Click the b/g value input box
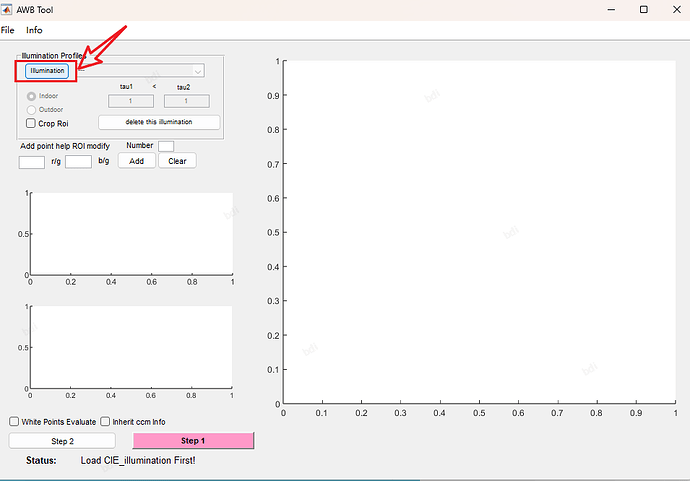Viewport: 690px width, 481px height. [x=78, y=162]
